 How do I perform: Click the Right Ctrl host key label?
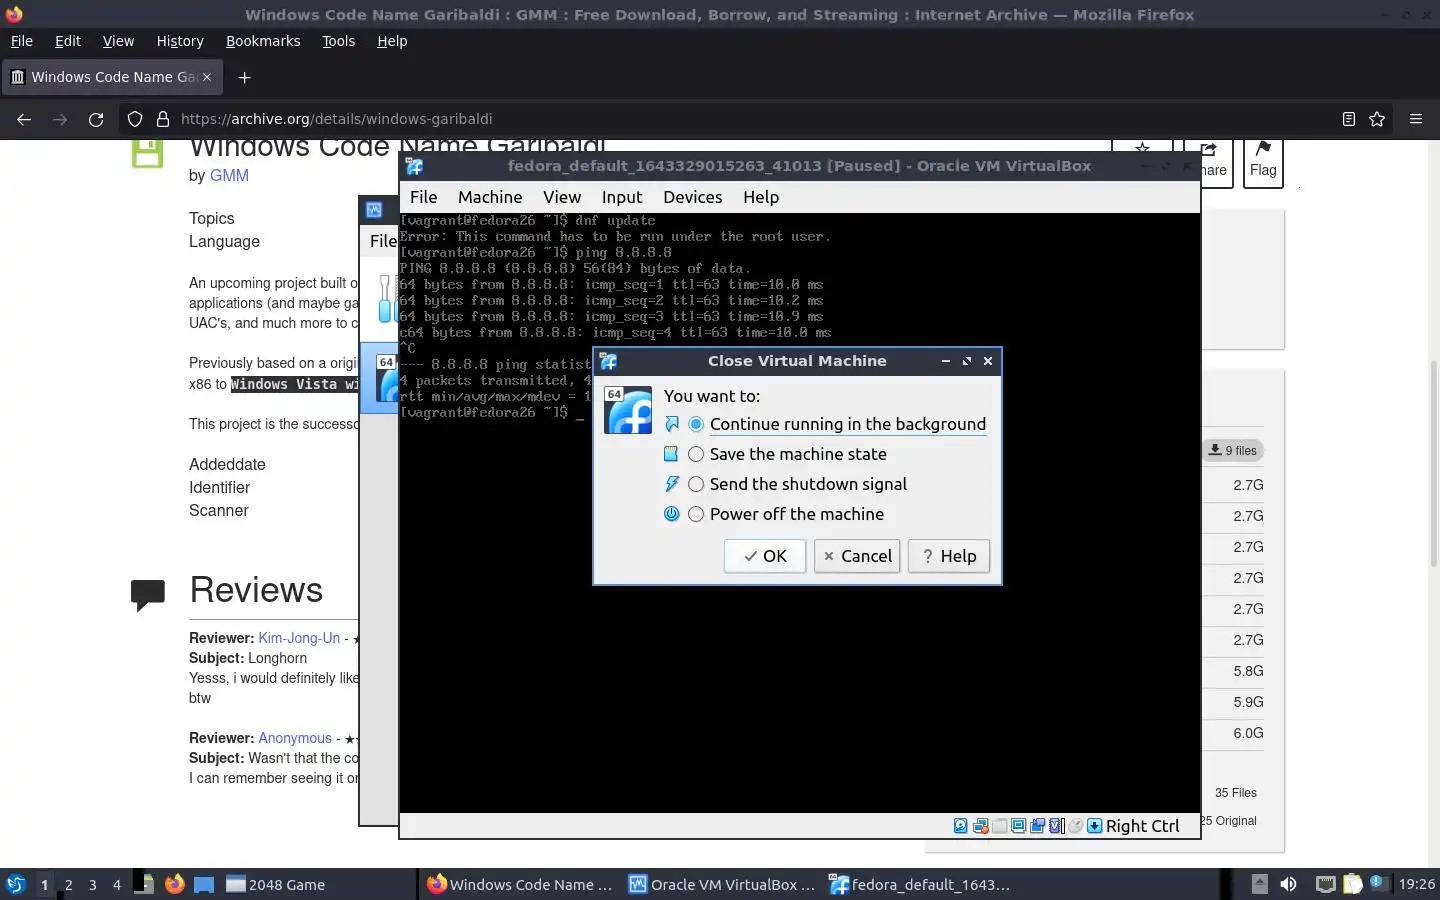tap(1143, 826)
